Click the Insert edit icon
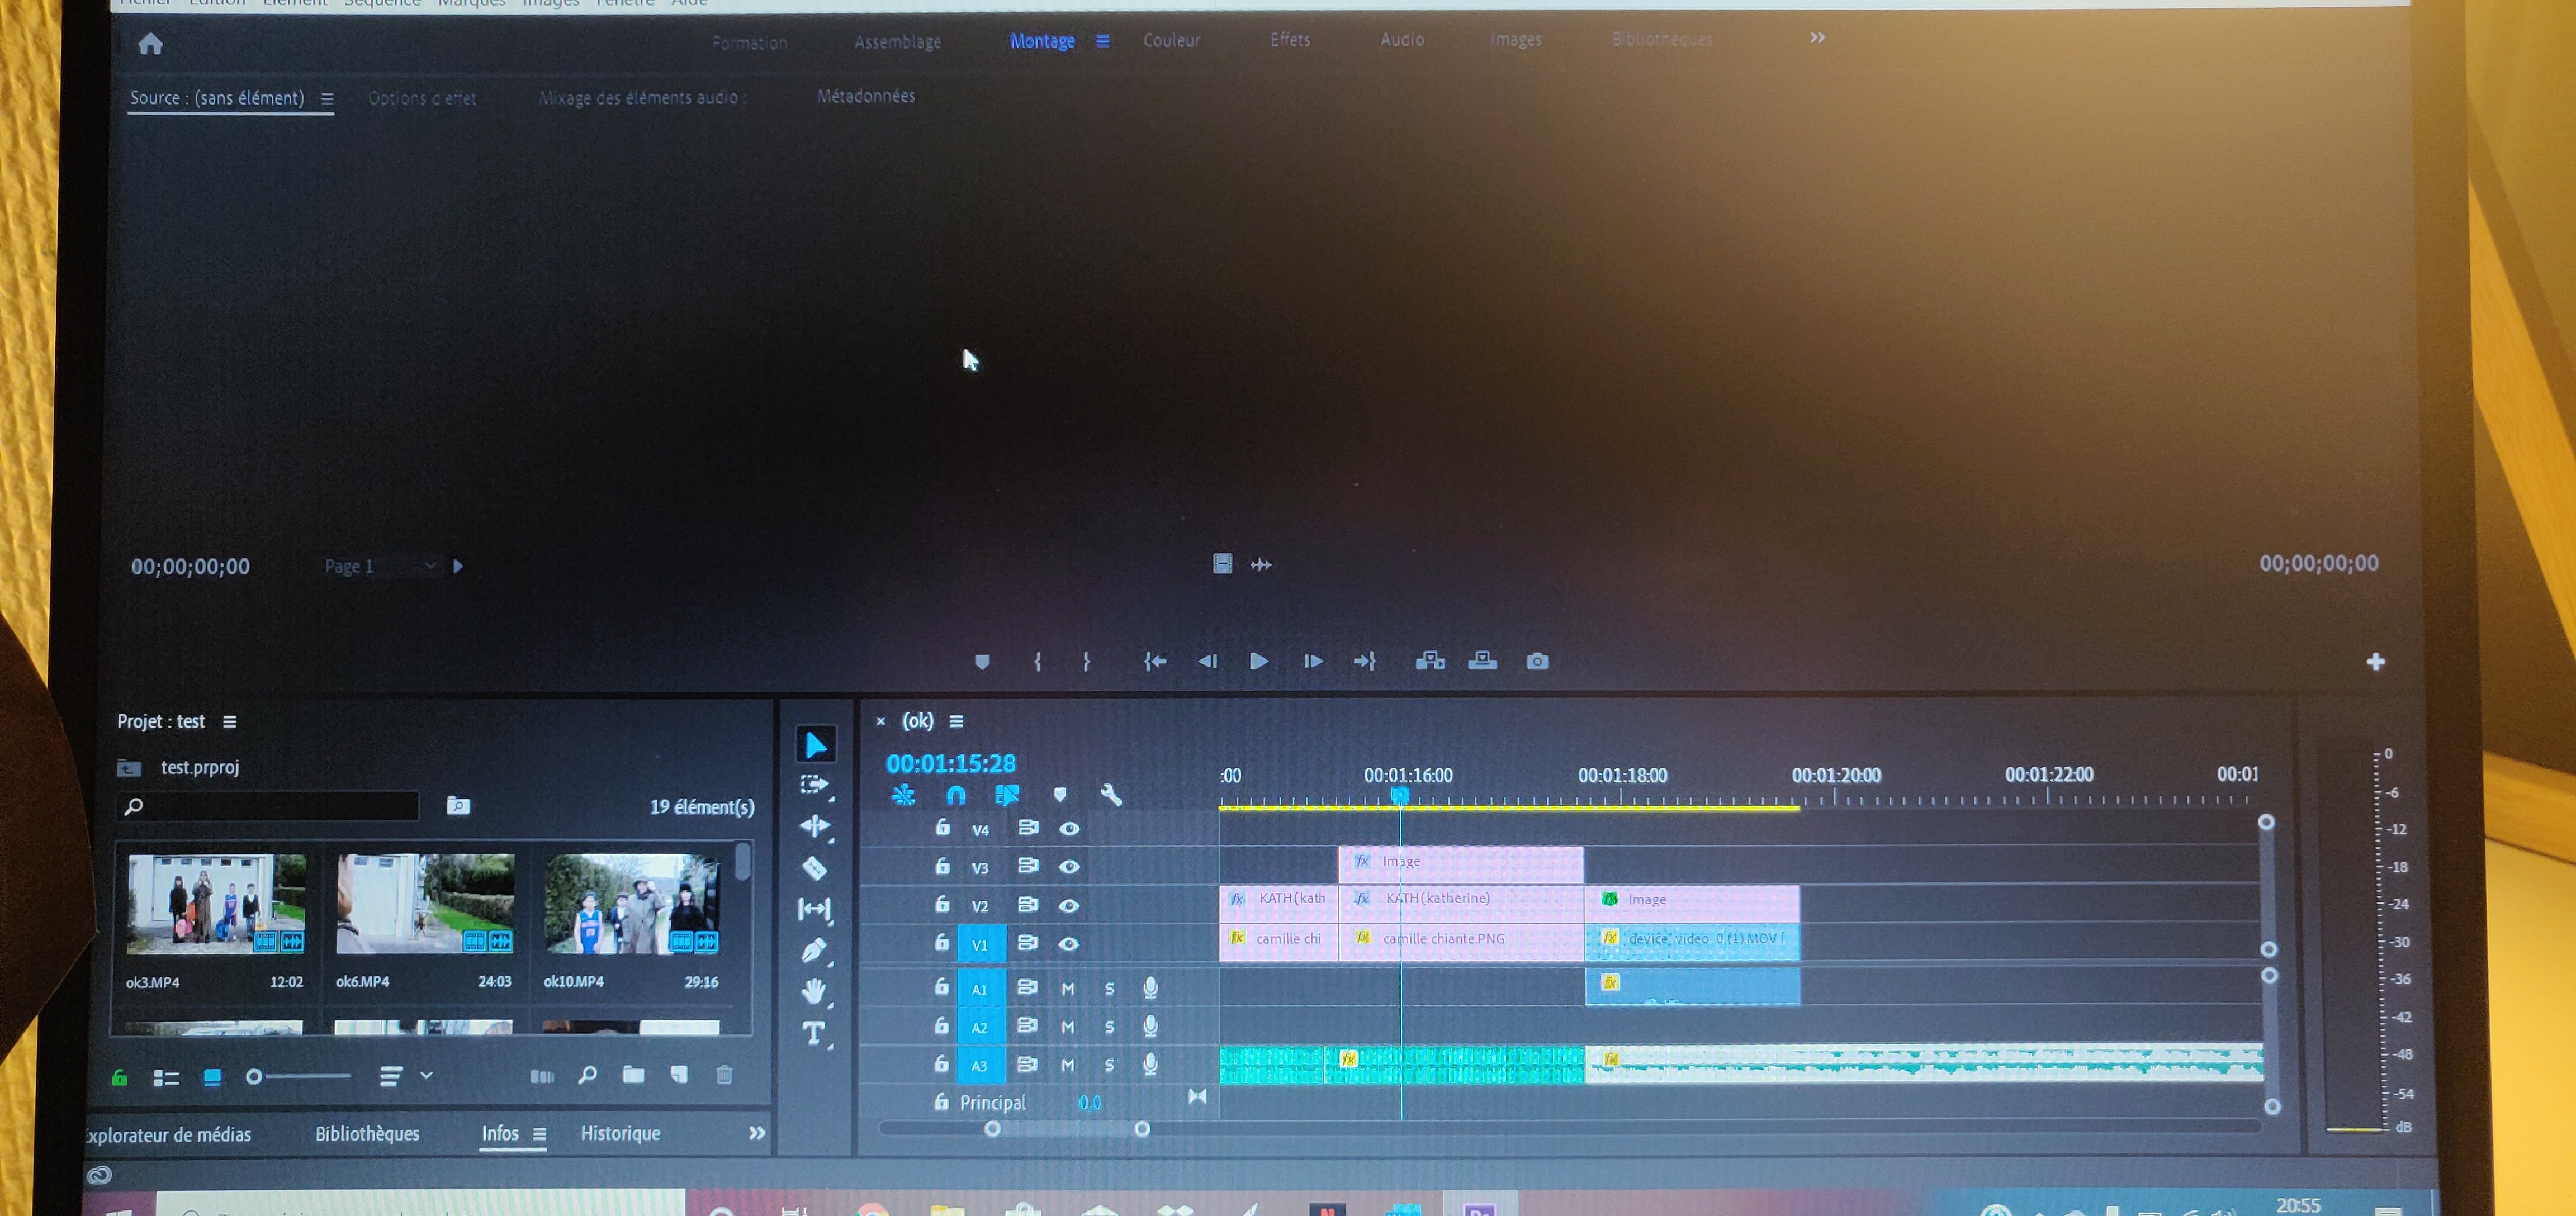Screen dimensions: 2576x1216 point(1430,661)
